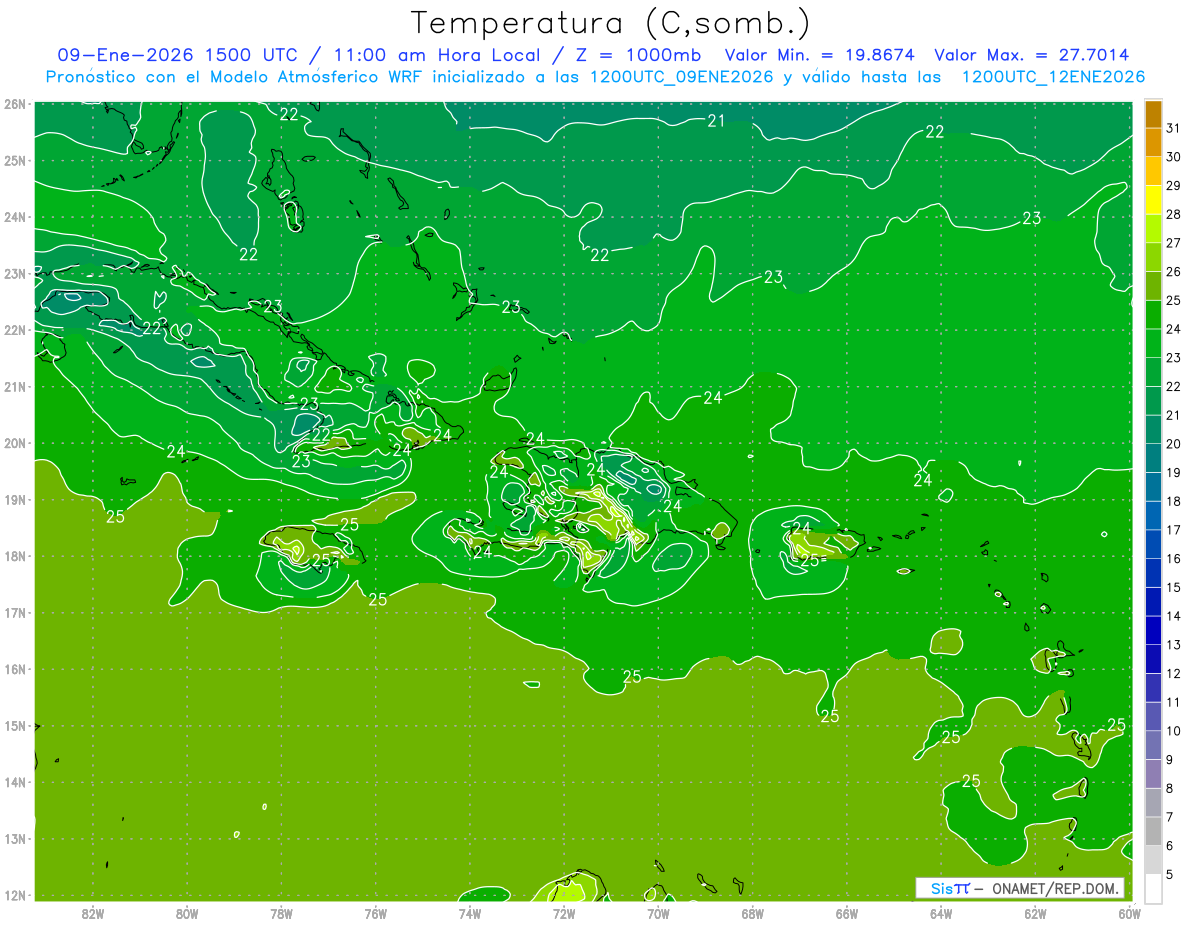1200x927 pixels.
Task: Click the 'Valor Min. = 19.8674' value
Action: (819, 55)
